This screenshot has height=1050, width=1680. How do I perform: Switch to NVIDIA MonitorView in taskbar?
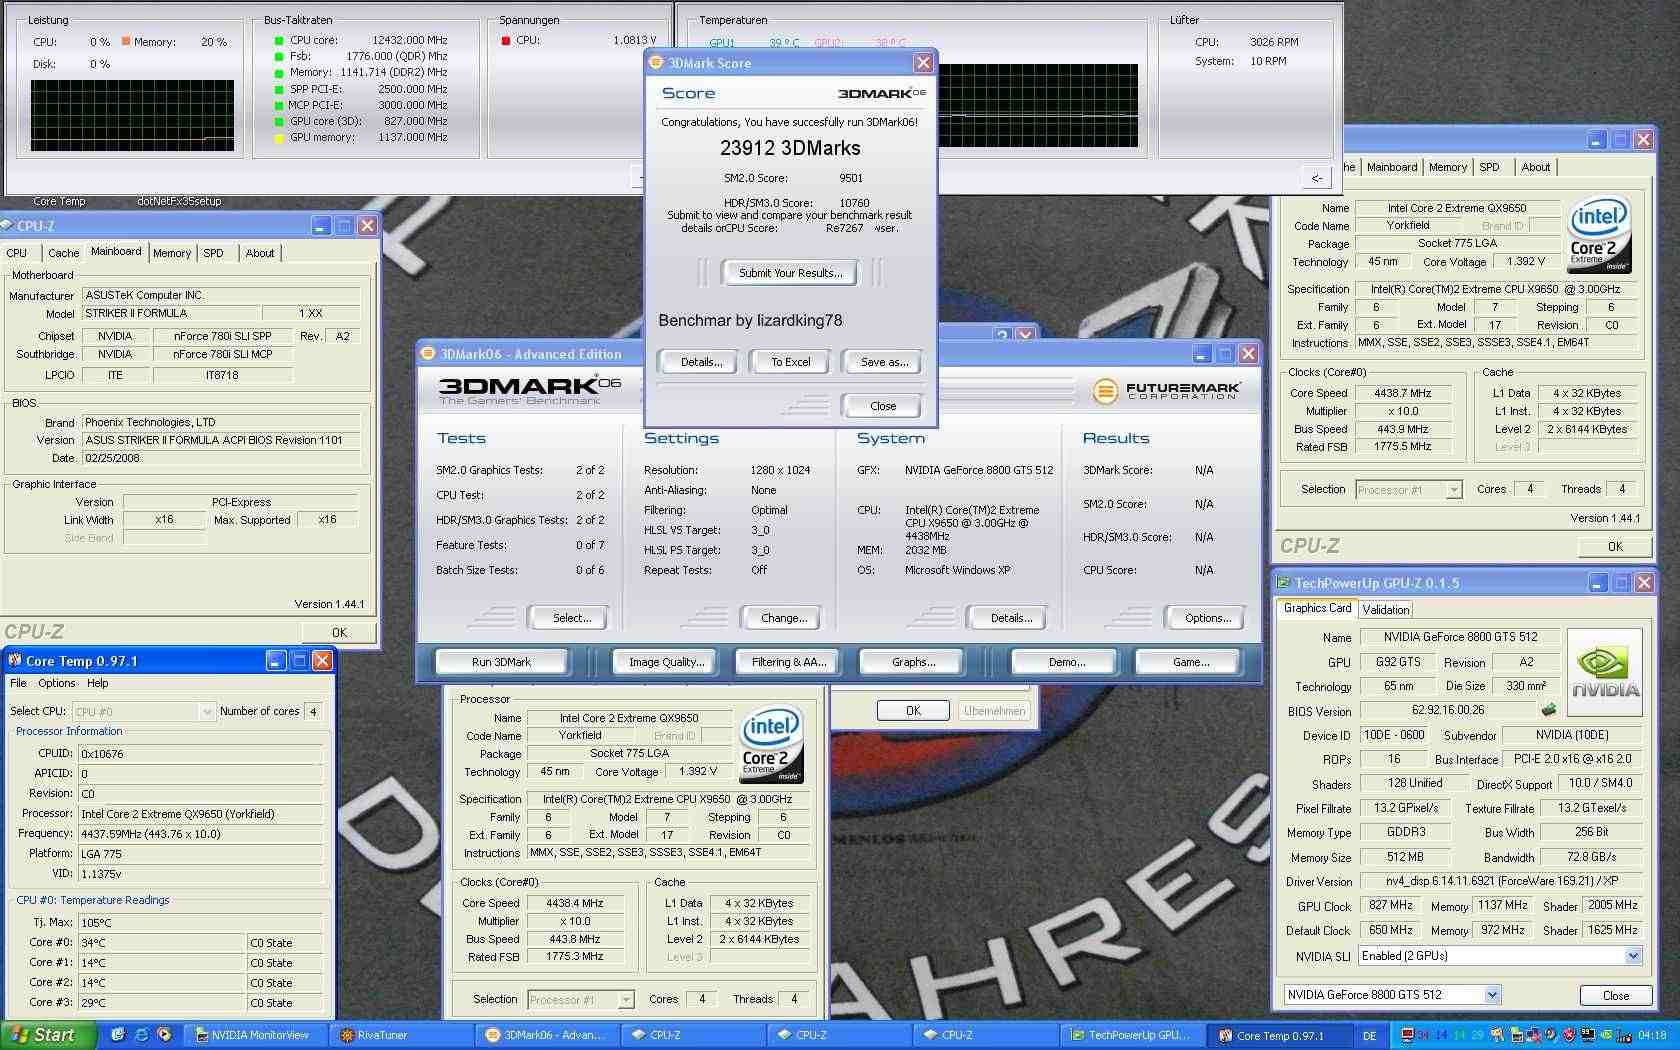258,1035
